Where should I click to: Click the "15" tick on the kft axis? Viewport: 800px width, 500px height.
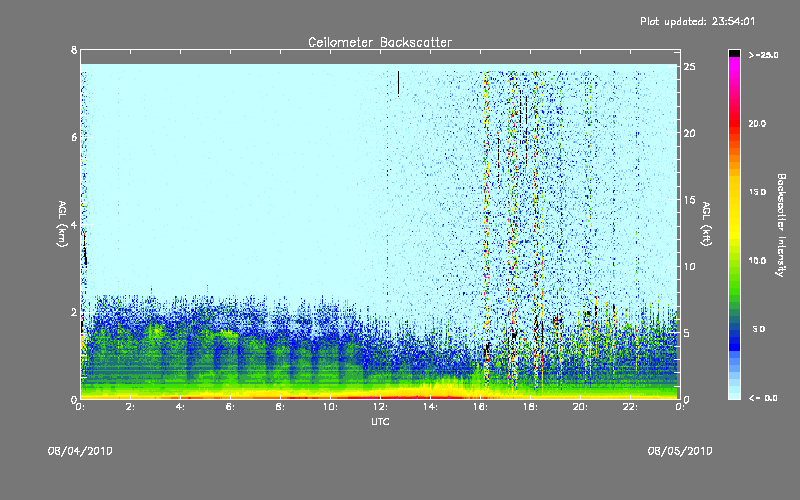(x=690, y=200)
